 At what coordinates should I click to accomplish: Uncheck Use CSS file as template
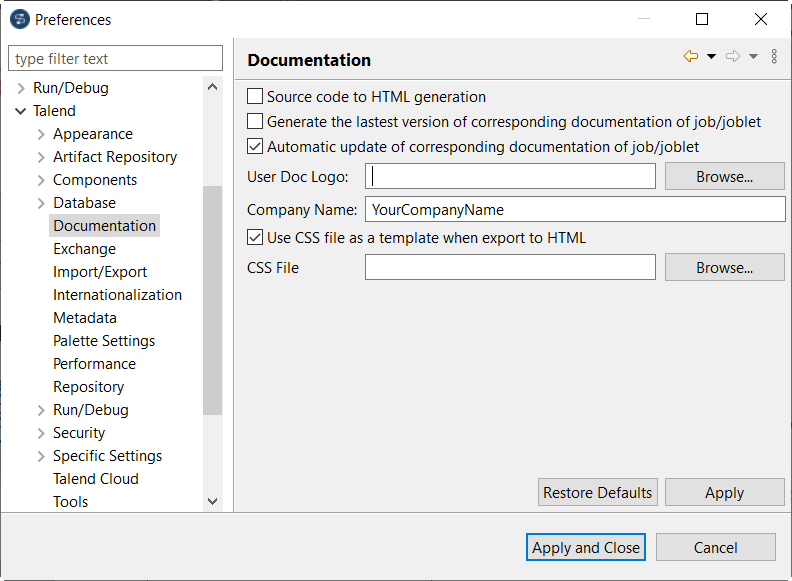tap(255, 238)
